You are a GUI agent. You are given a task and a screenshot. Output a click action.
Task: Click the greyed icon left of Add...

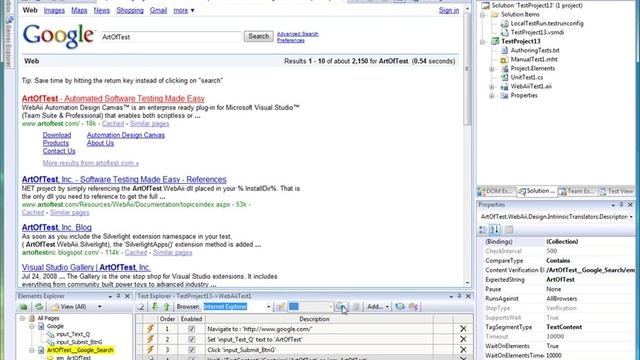click(356, 307)
